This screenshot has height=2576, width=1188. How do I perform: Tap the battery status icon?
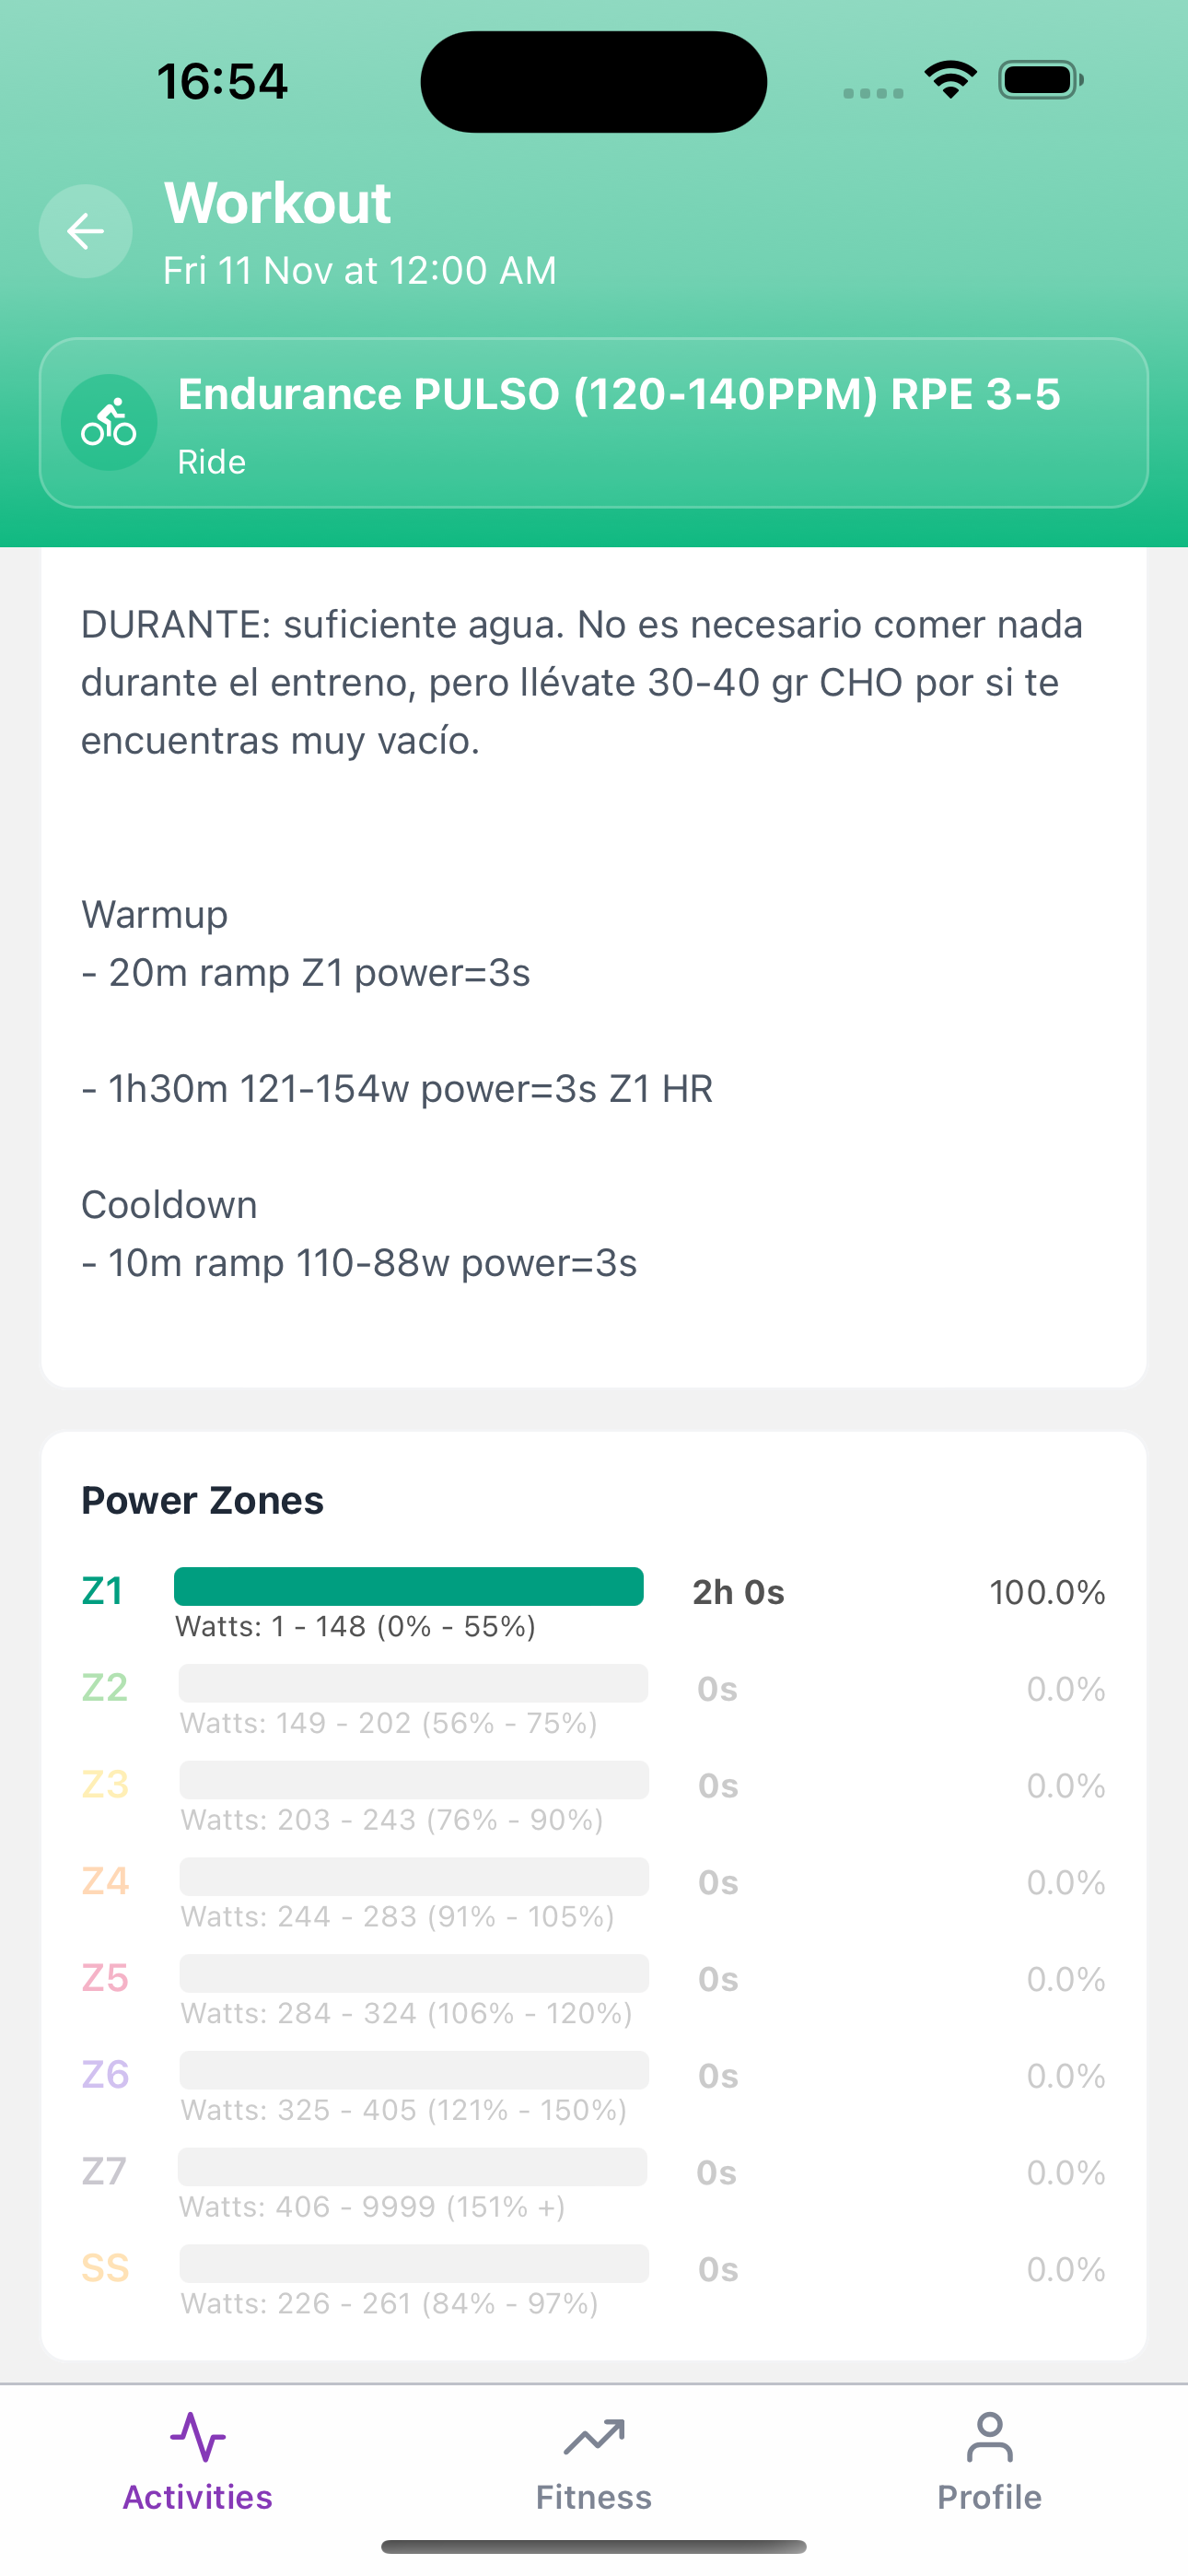point(1040,80)
